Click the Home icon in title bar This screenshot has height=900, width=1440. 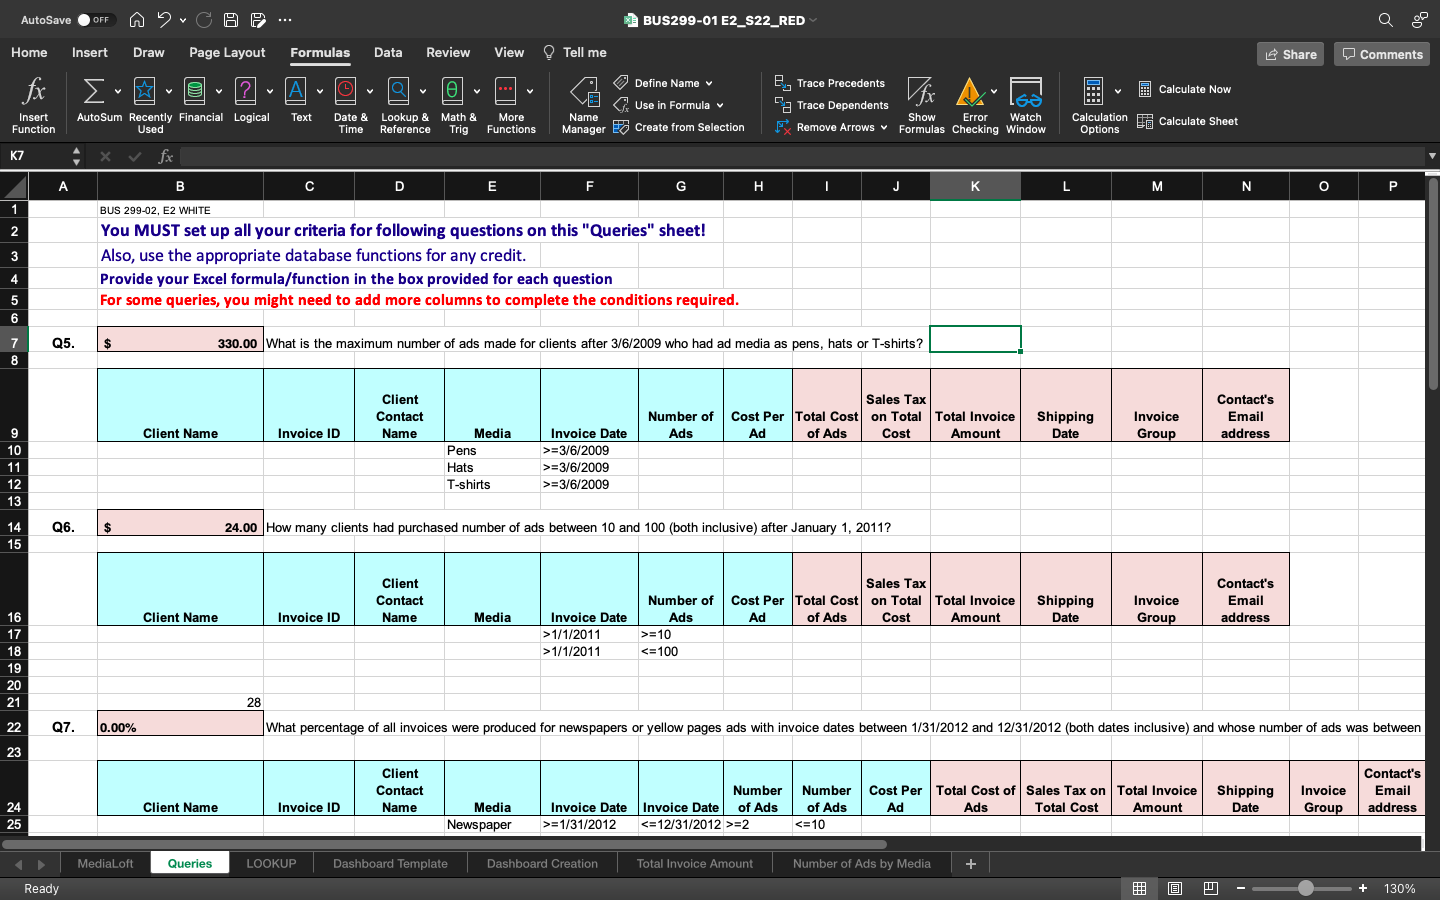click(x=137, y=20)
